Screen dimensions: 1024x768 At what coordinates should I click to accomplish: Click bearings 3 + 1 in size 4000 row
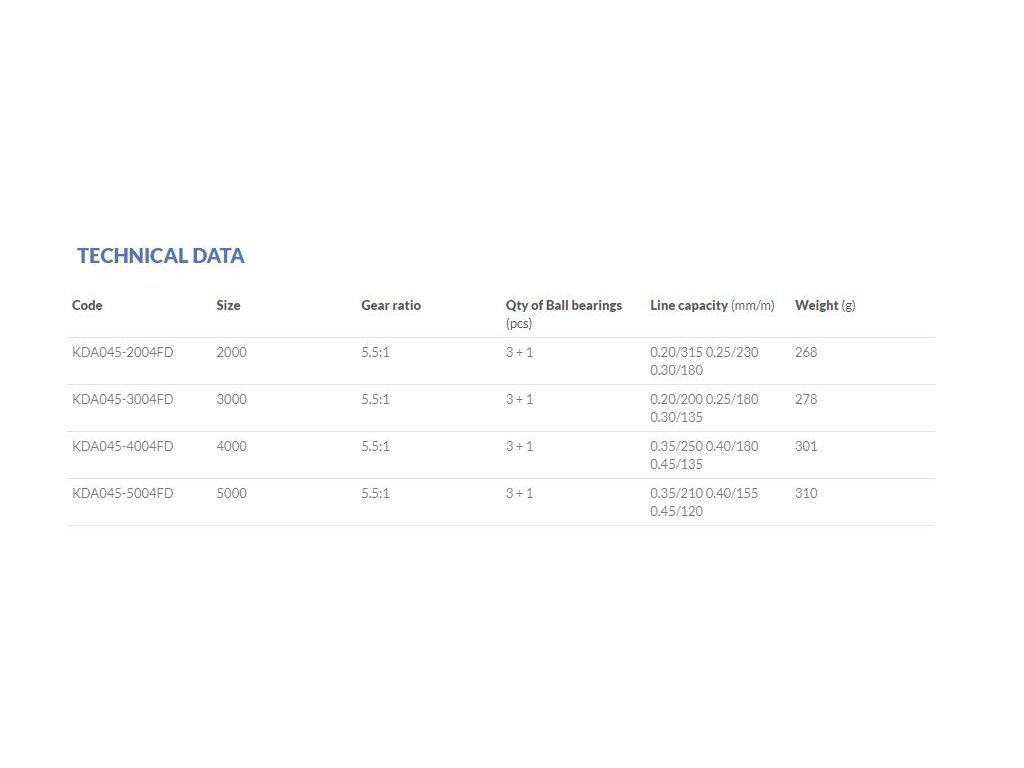(x=519, y=446)
